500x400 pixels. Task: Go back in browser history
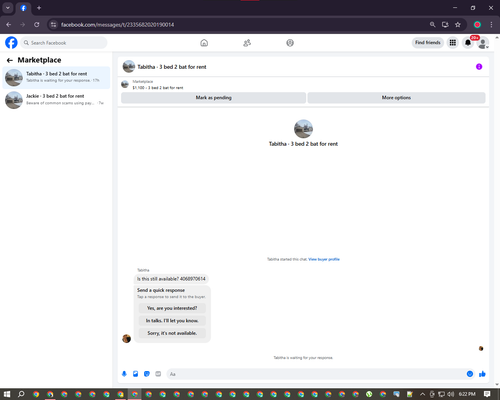pyautogui.click(x=9, y=25)
